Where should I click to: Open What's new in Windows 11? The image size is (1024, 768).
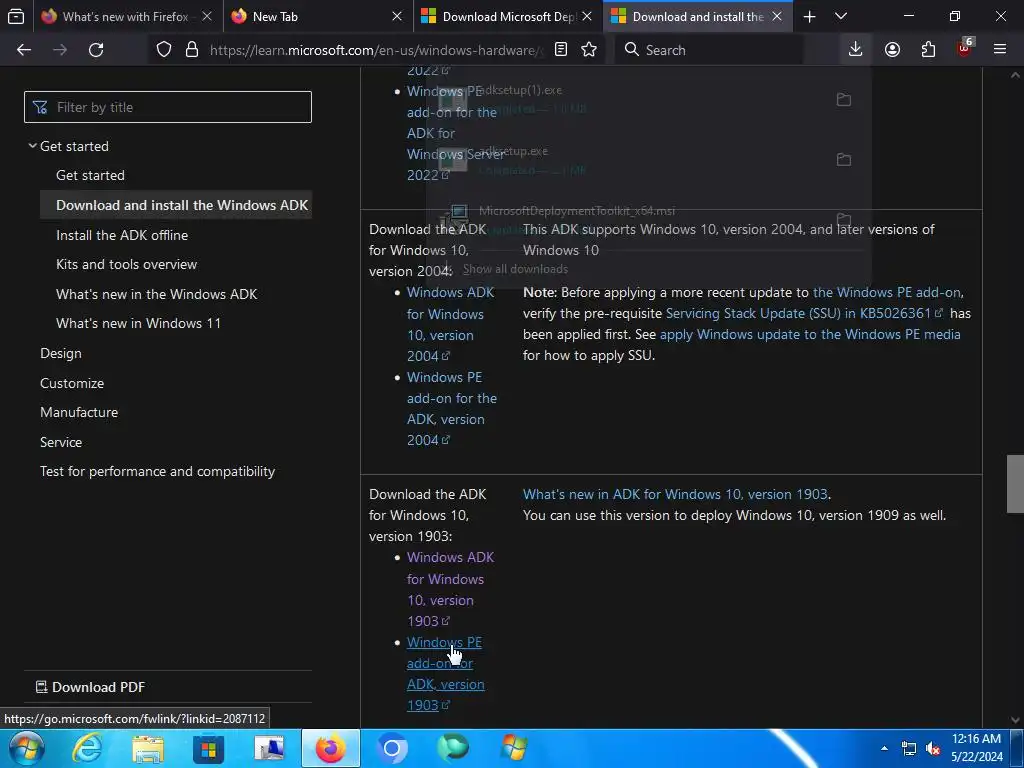(138, 323)
